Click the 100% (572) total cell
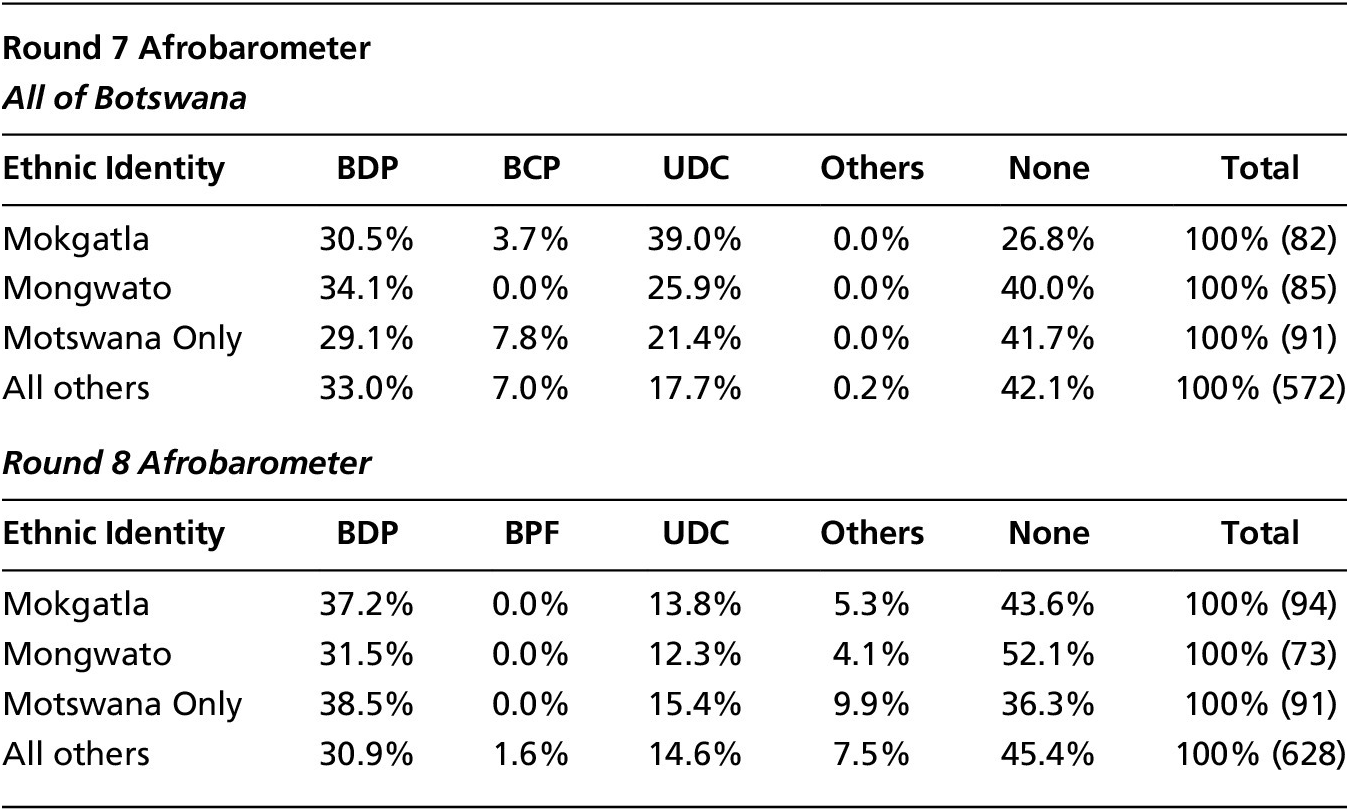This screenshot has height=811, width=1349. [x=1260, y=387]
